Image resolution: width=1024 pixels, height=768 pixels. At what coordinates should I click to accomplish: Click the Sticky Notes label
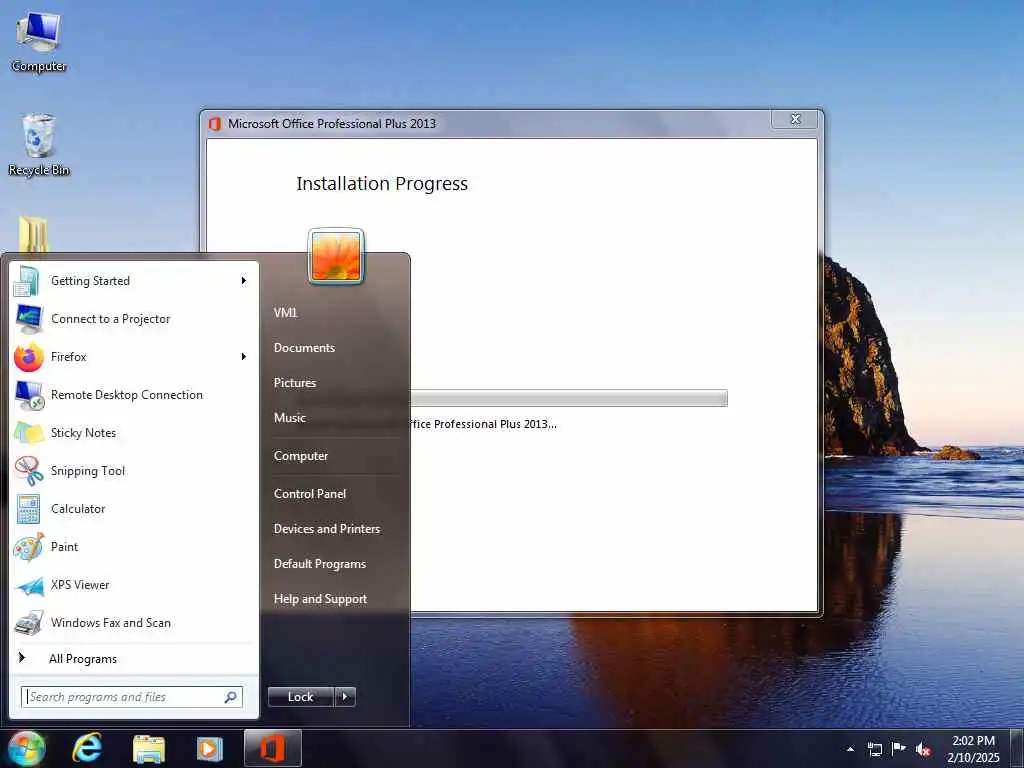pos(83,432)
